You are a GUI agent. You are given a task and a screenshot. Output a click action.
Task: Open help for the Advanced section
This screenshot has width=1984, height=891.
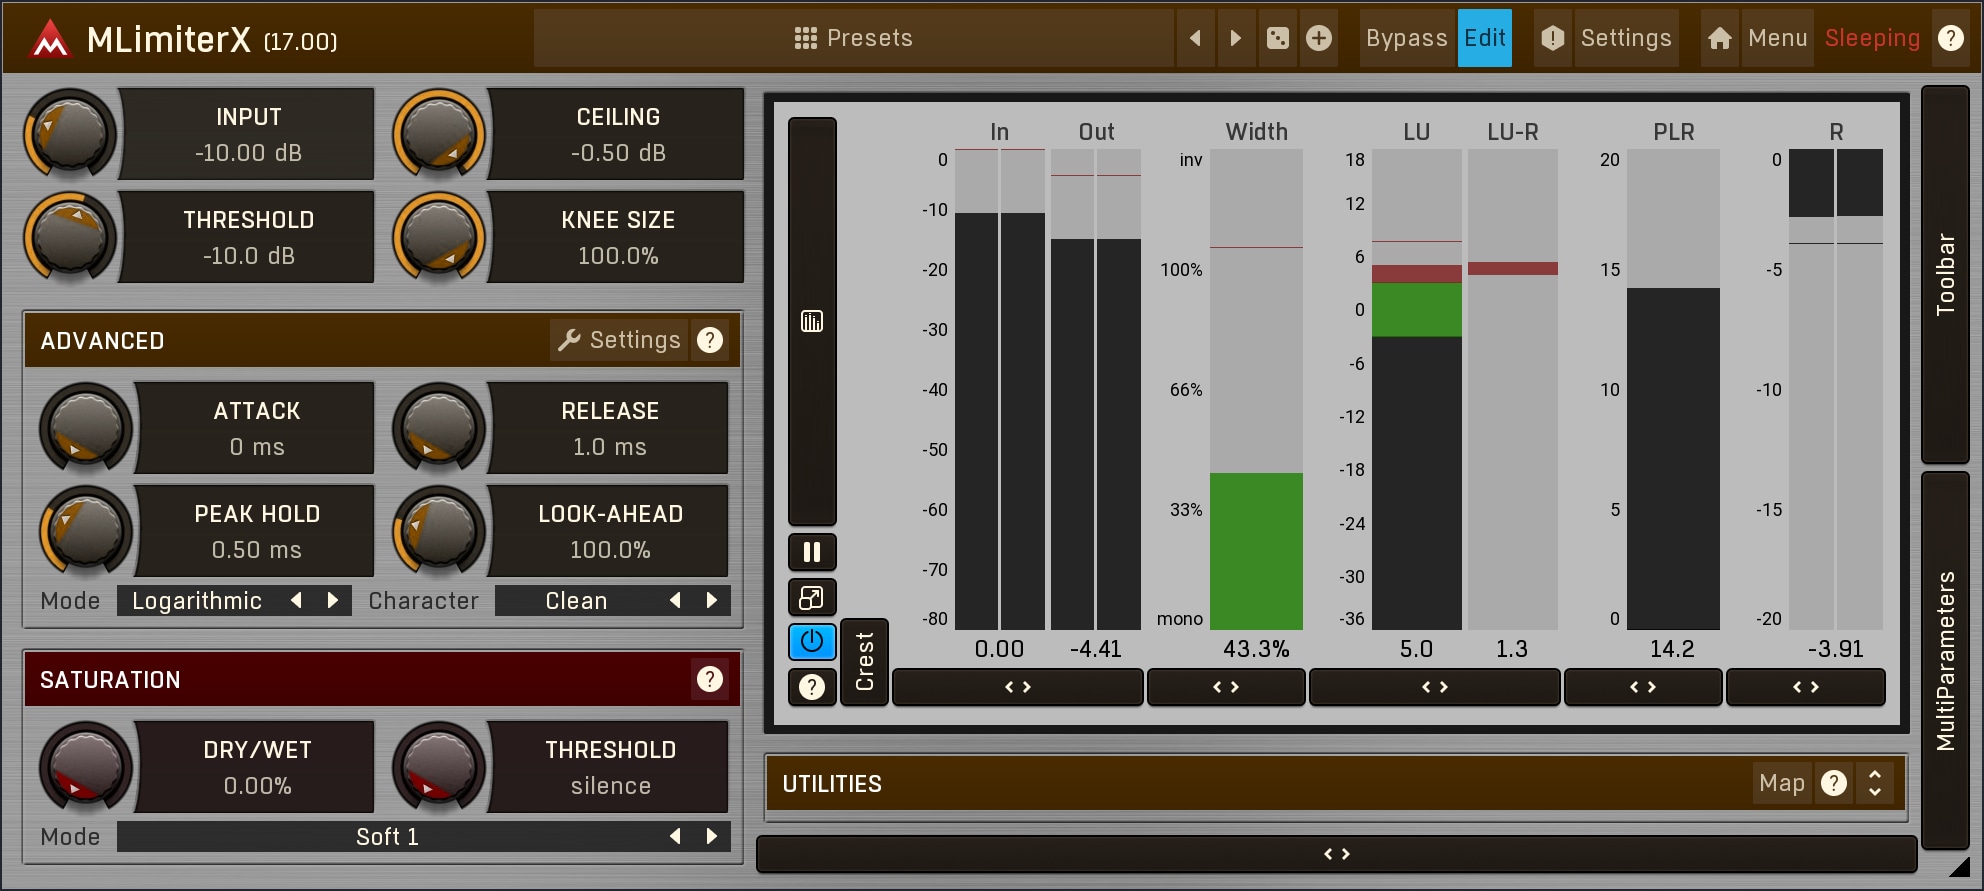710,341
